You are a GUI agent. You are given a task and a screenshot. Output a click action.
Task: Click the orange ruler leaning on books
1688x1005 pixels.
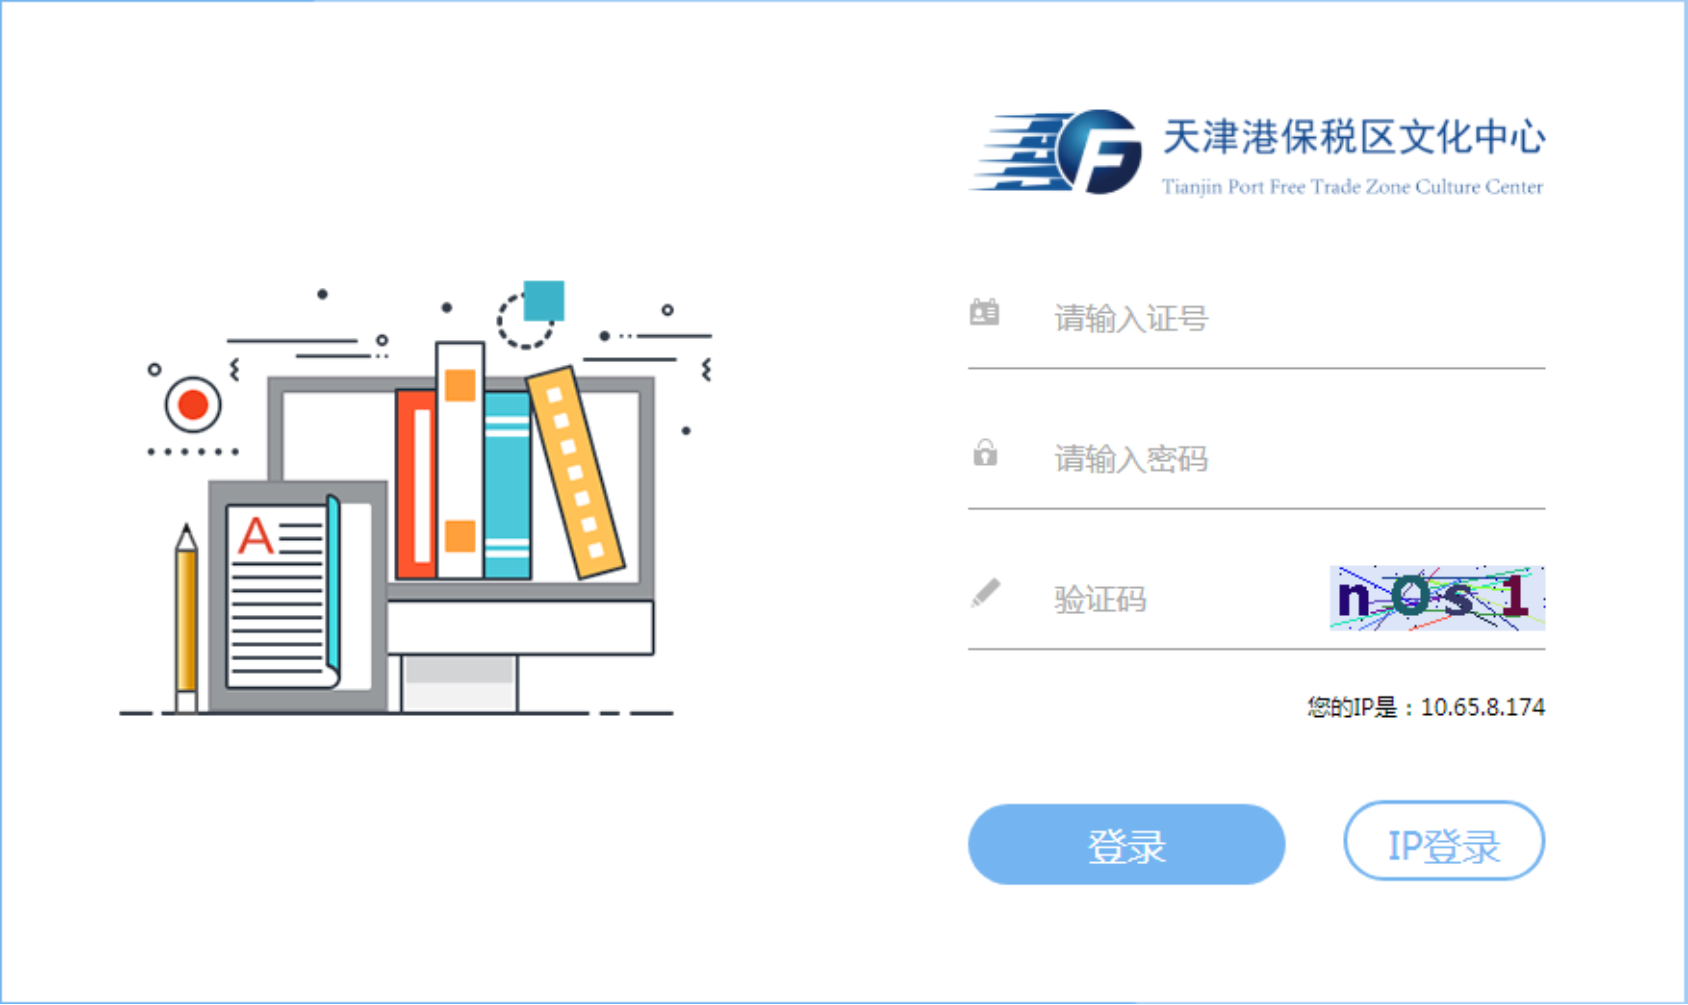coord(575,473)
